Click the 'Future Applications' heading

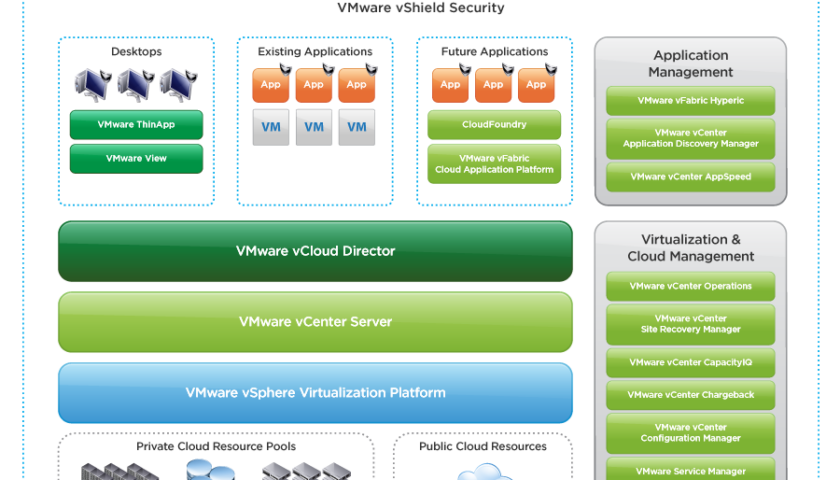click(494, 52)
